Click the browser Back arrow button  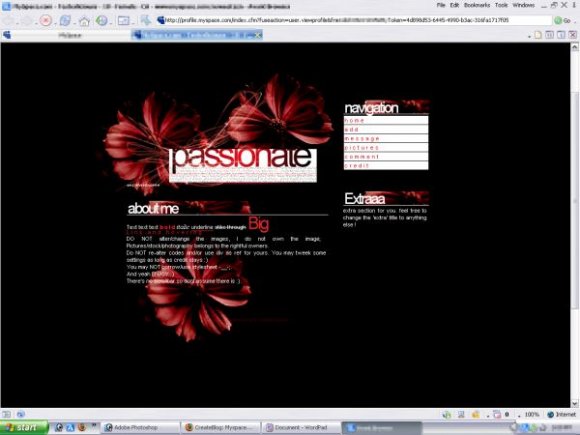(8, 20)
